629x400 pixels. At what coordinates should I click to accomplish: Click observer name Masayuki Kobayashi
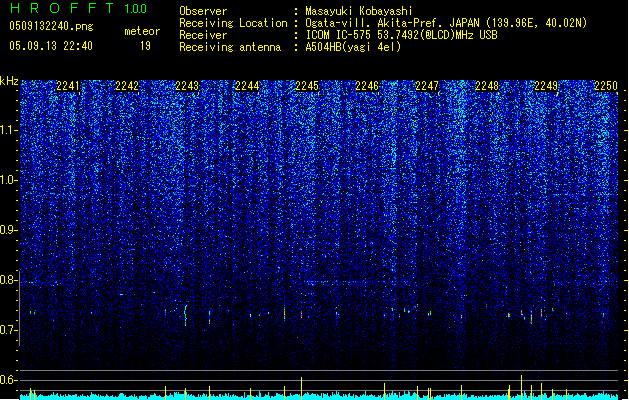pyautogui.click(x=359, y=11)
